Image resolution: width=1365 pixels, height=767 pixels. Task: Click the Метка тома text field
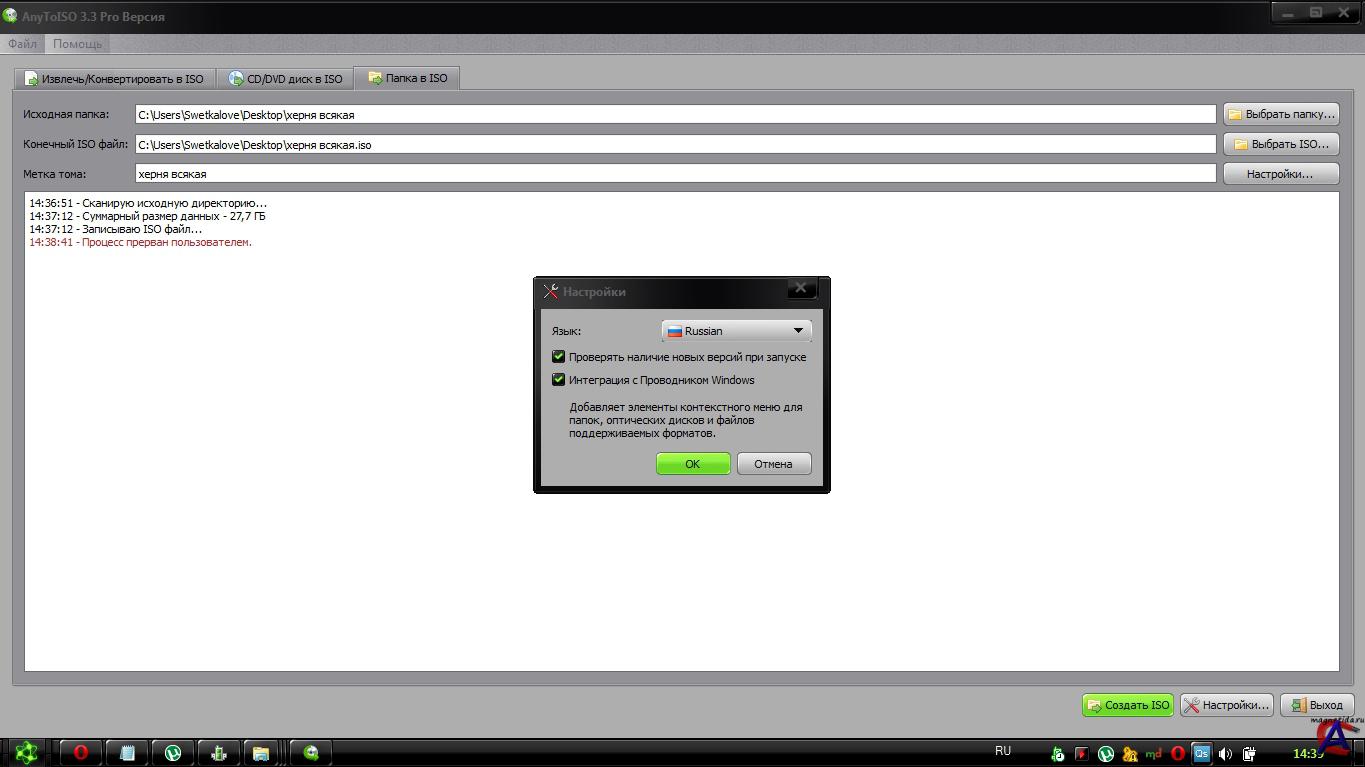click(x=675, y=174)
